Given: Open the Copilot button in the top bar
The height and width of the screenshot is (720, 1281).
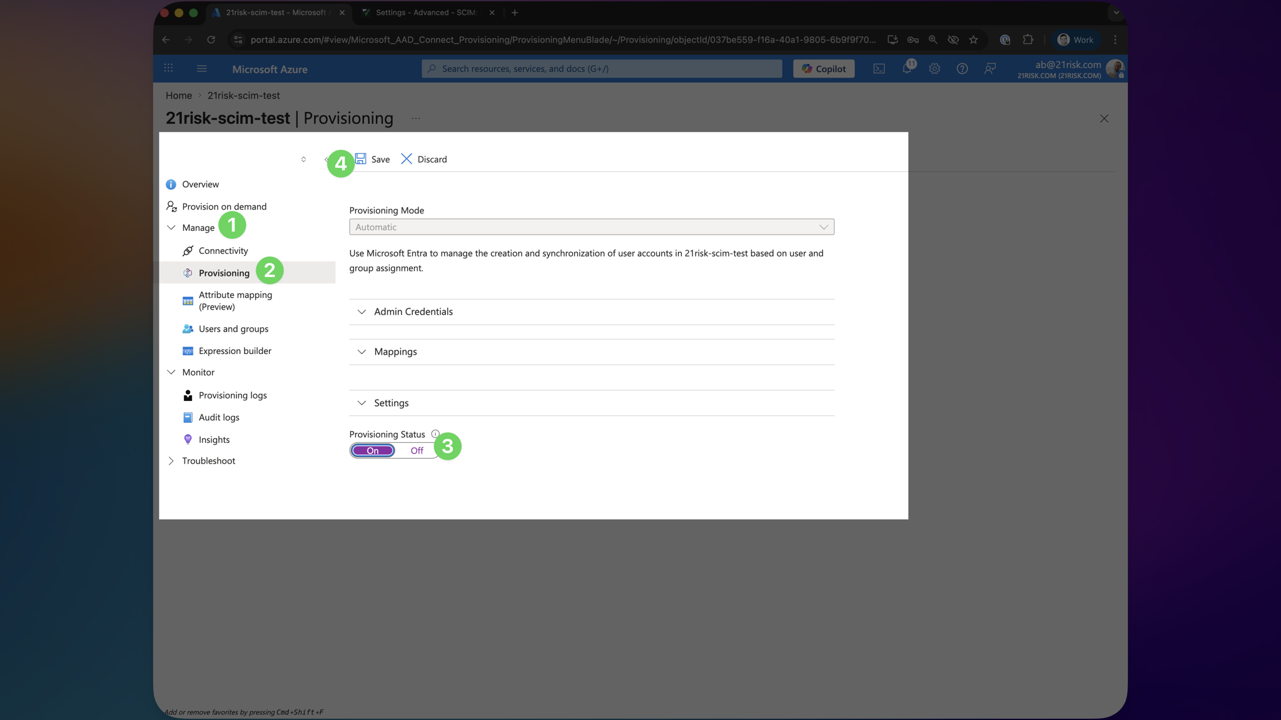Looking at the screenshot, I should point(822,68).
